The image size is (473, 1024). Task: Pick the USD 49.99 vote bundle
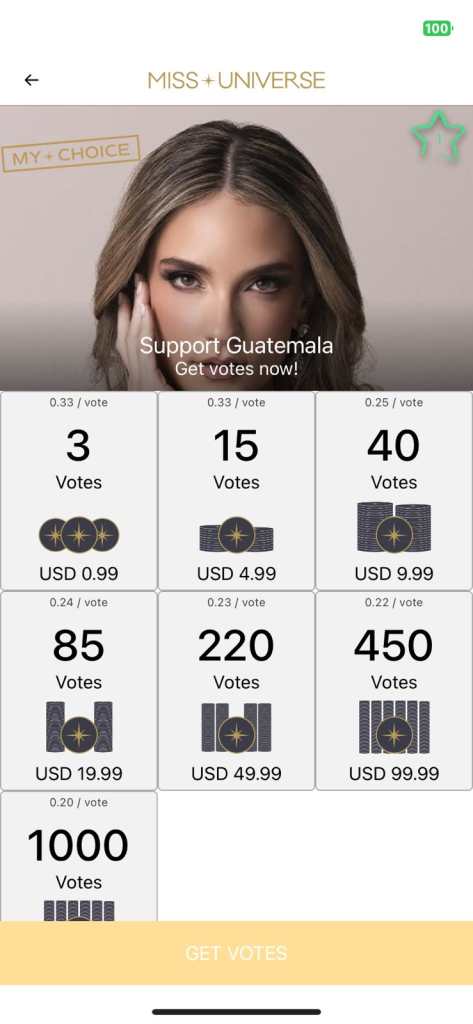(236, 691)
